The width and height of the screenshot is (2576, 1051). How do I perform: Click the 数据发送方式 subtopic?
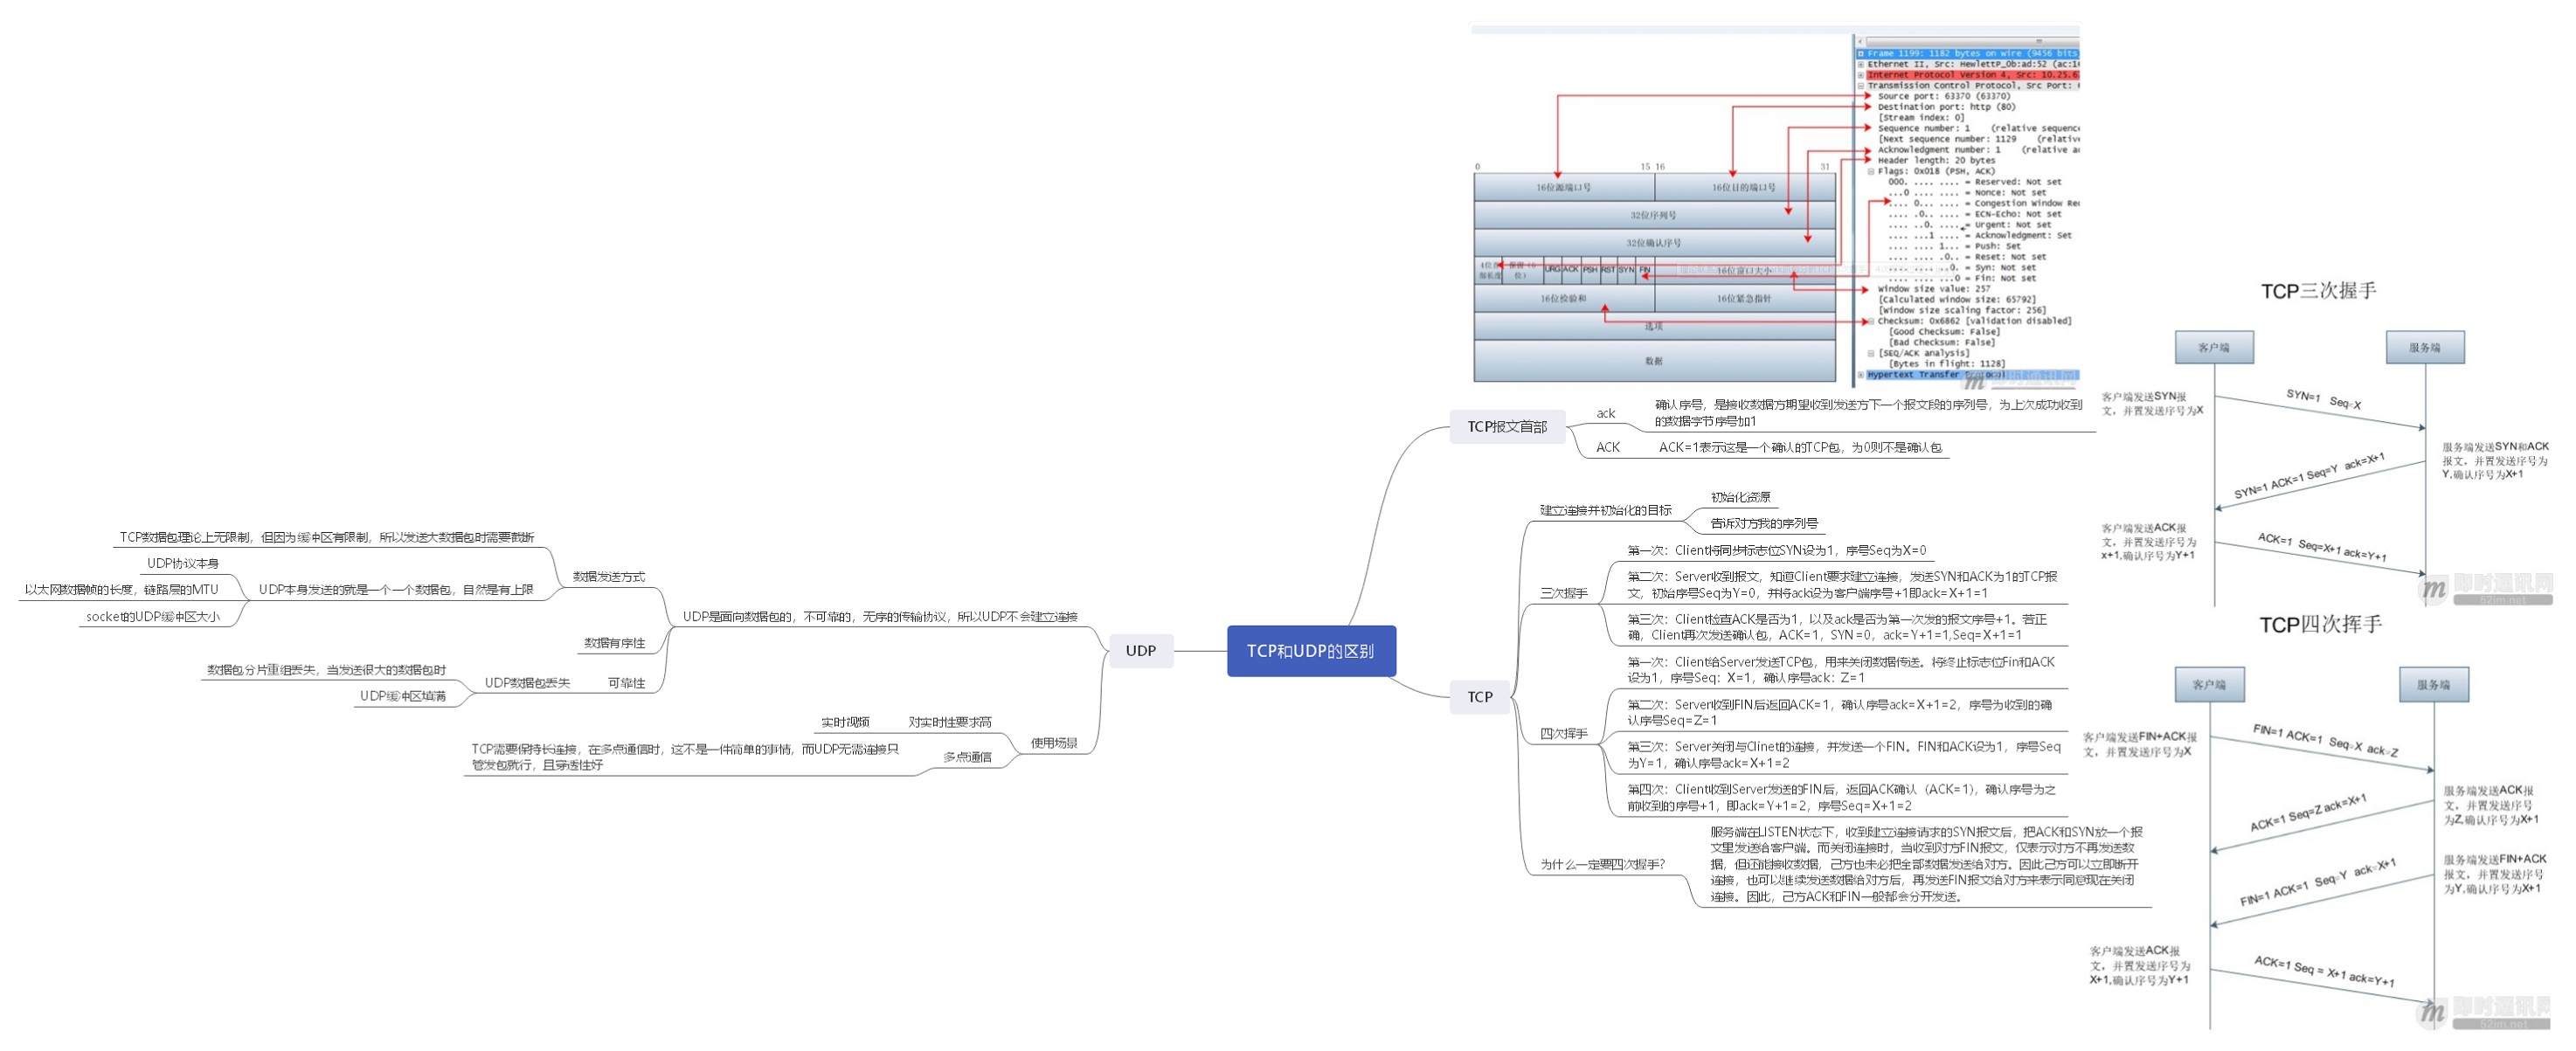[608, 577]
